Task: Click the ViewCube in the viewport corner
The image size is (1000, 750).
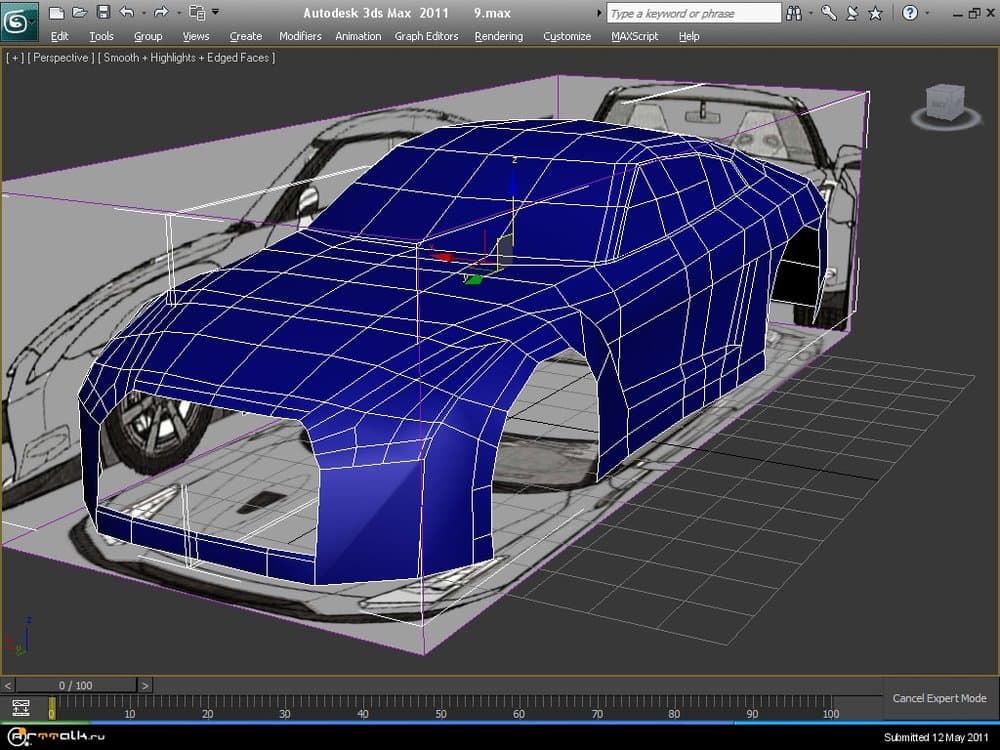Action: [x=945, y=103]
